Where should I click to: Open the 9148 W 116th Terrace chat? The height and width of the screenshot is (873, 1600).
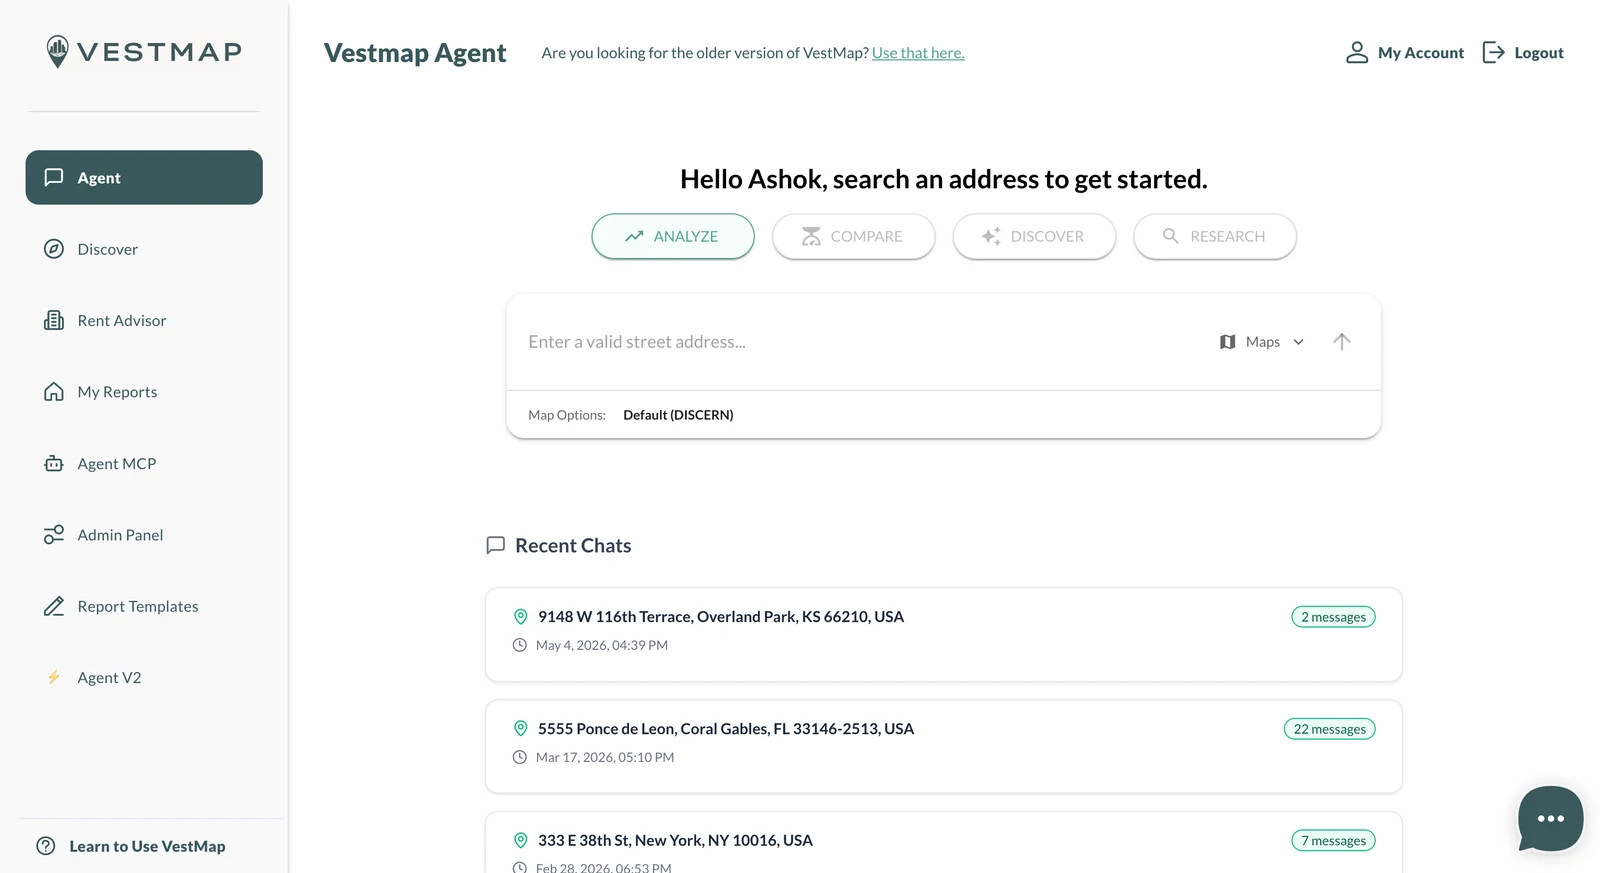(x=944, y=635)
